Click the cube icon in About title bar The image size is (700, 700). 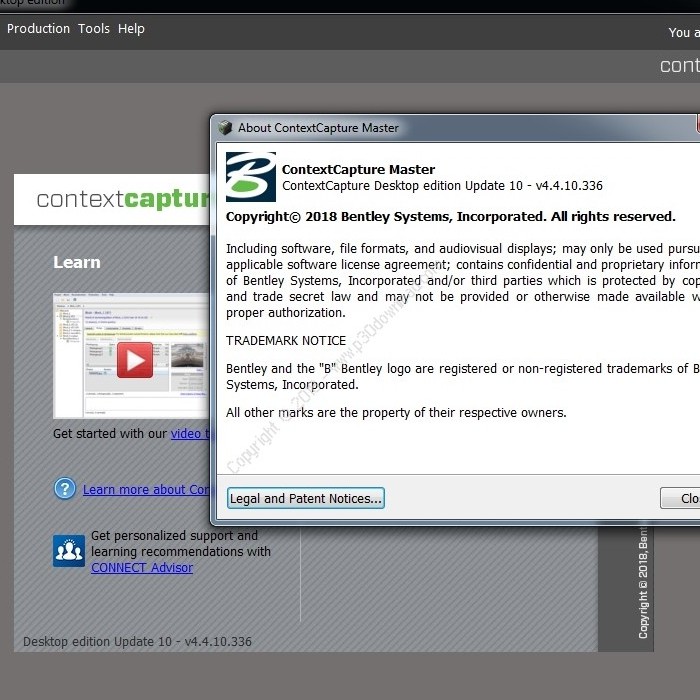(225, 128)
